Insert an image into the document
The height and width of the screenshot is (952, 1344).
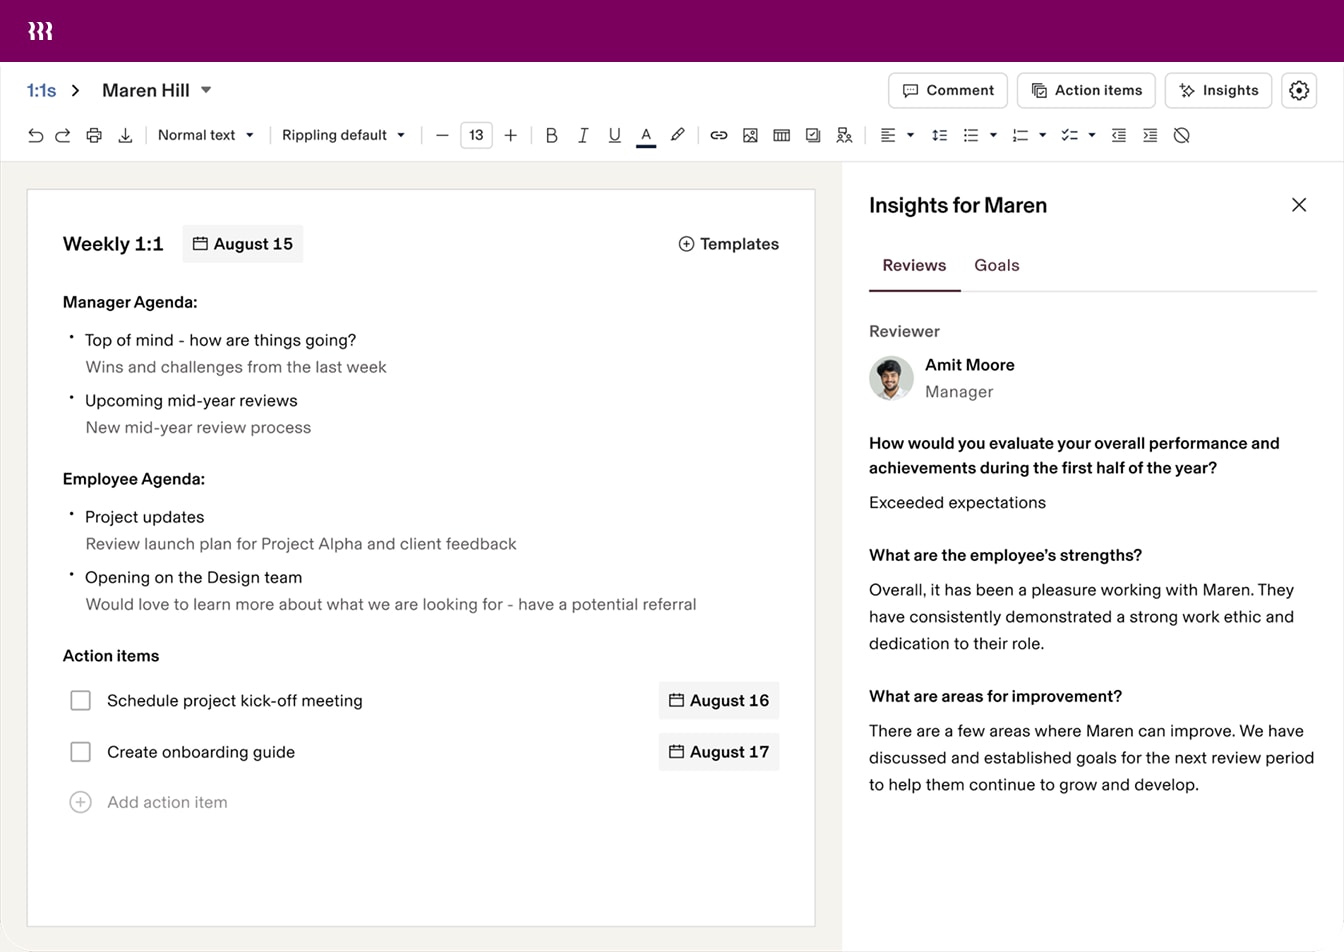click(x=750, y=135)
